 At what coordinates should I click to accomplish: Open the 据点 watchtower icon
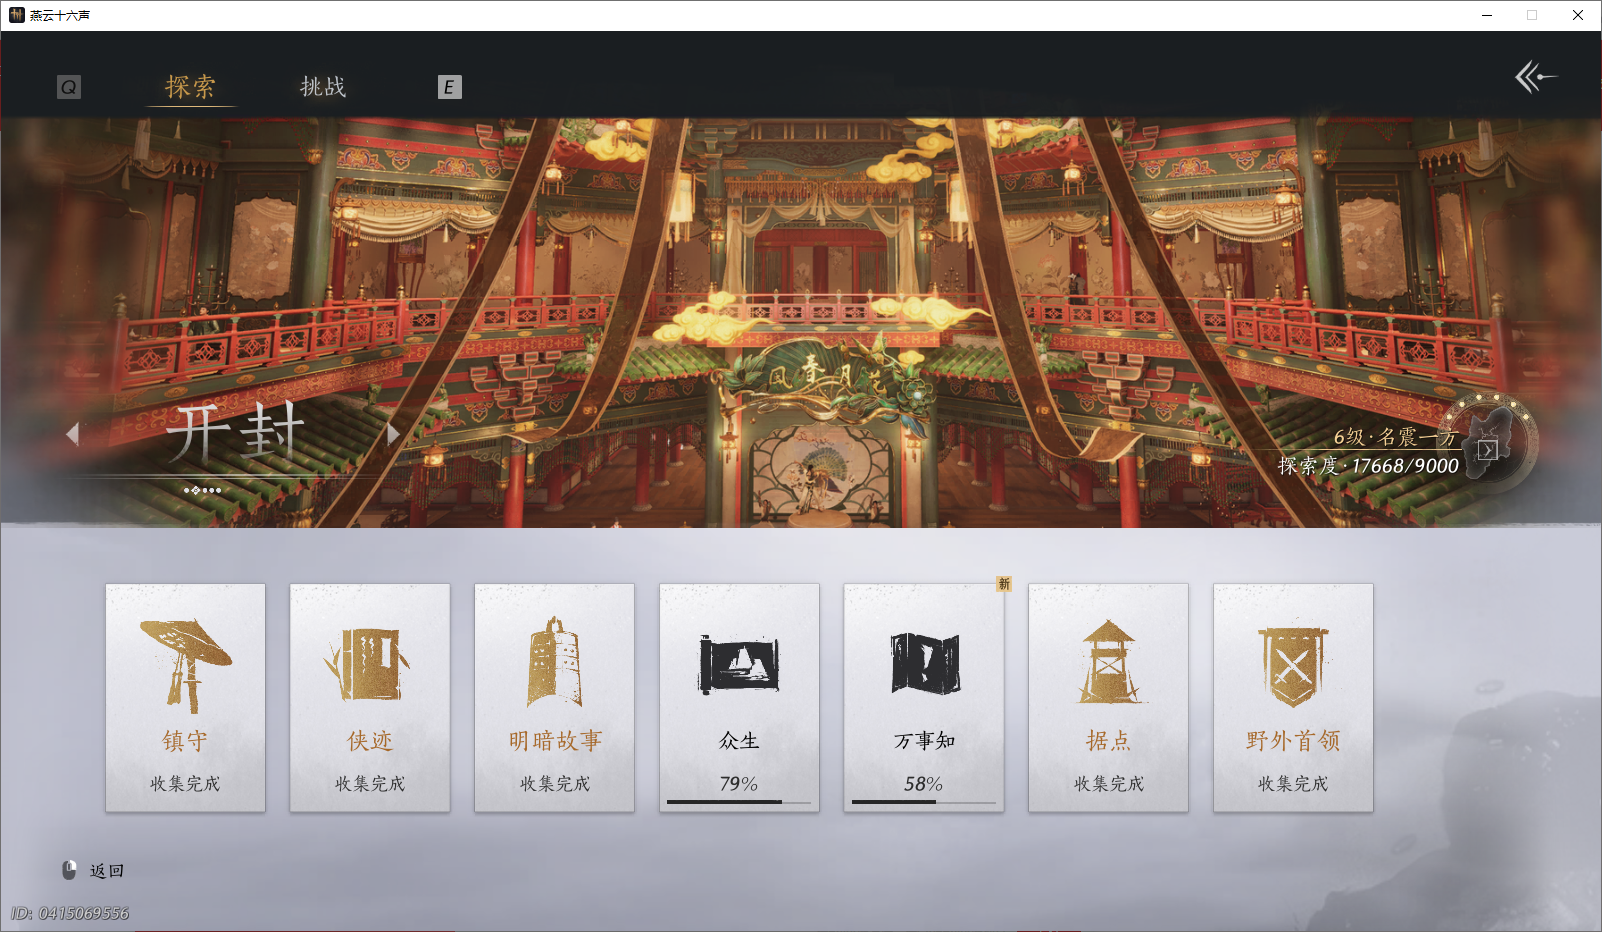coord(1108,660)
